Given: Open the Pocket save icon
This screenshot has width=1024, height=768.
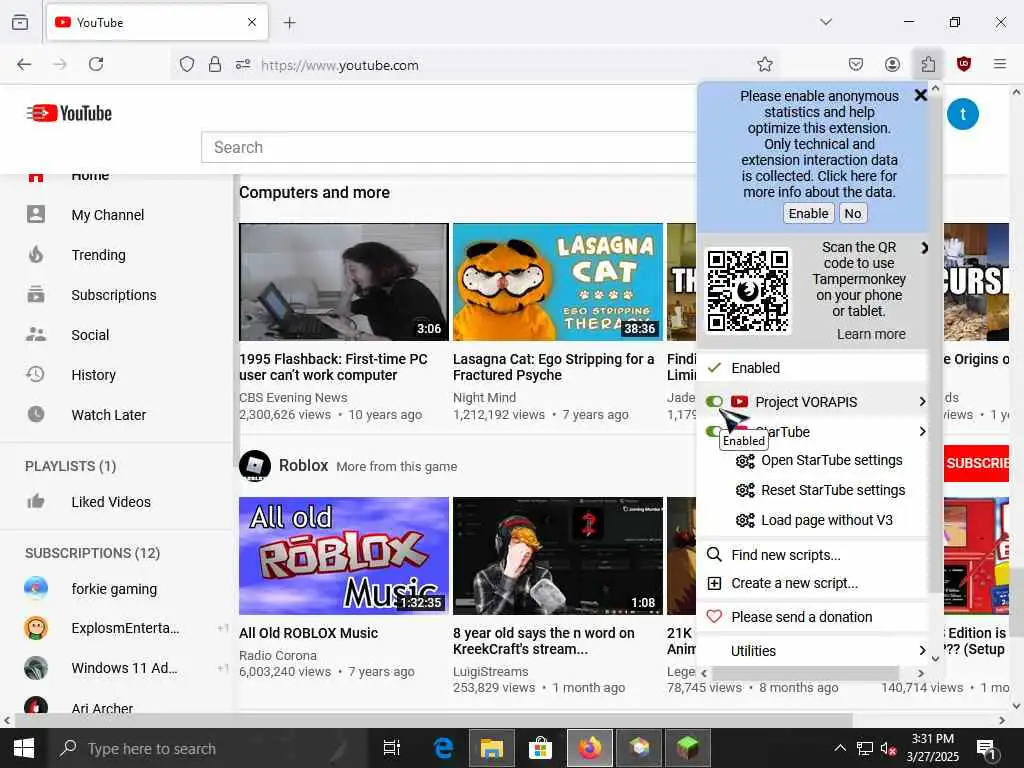Looking at the screenshot, I should (856, 64).
